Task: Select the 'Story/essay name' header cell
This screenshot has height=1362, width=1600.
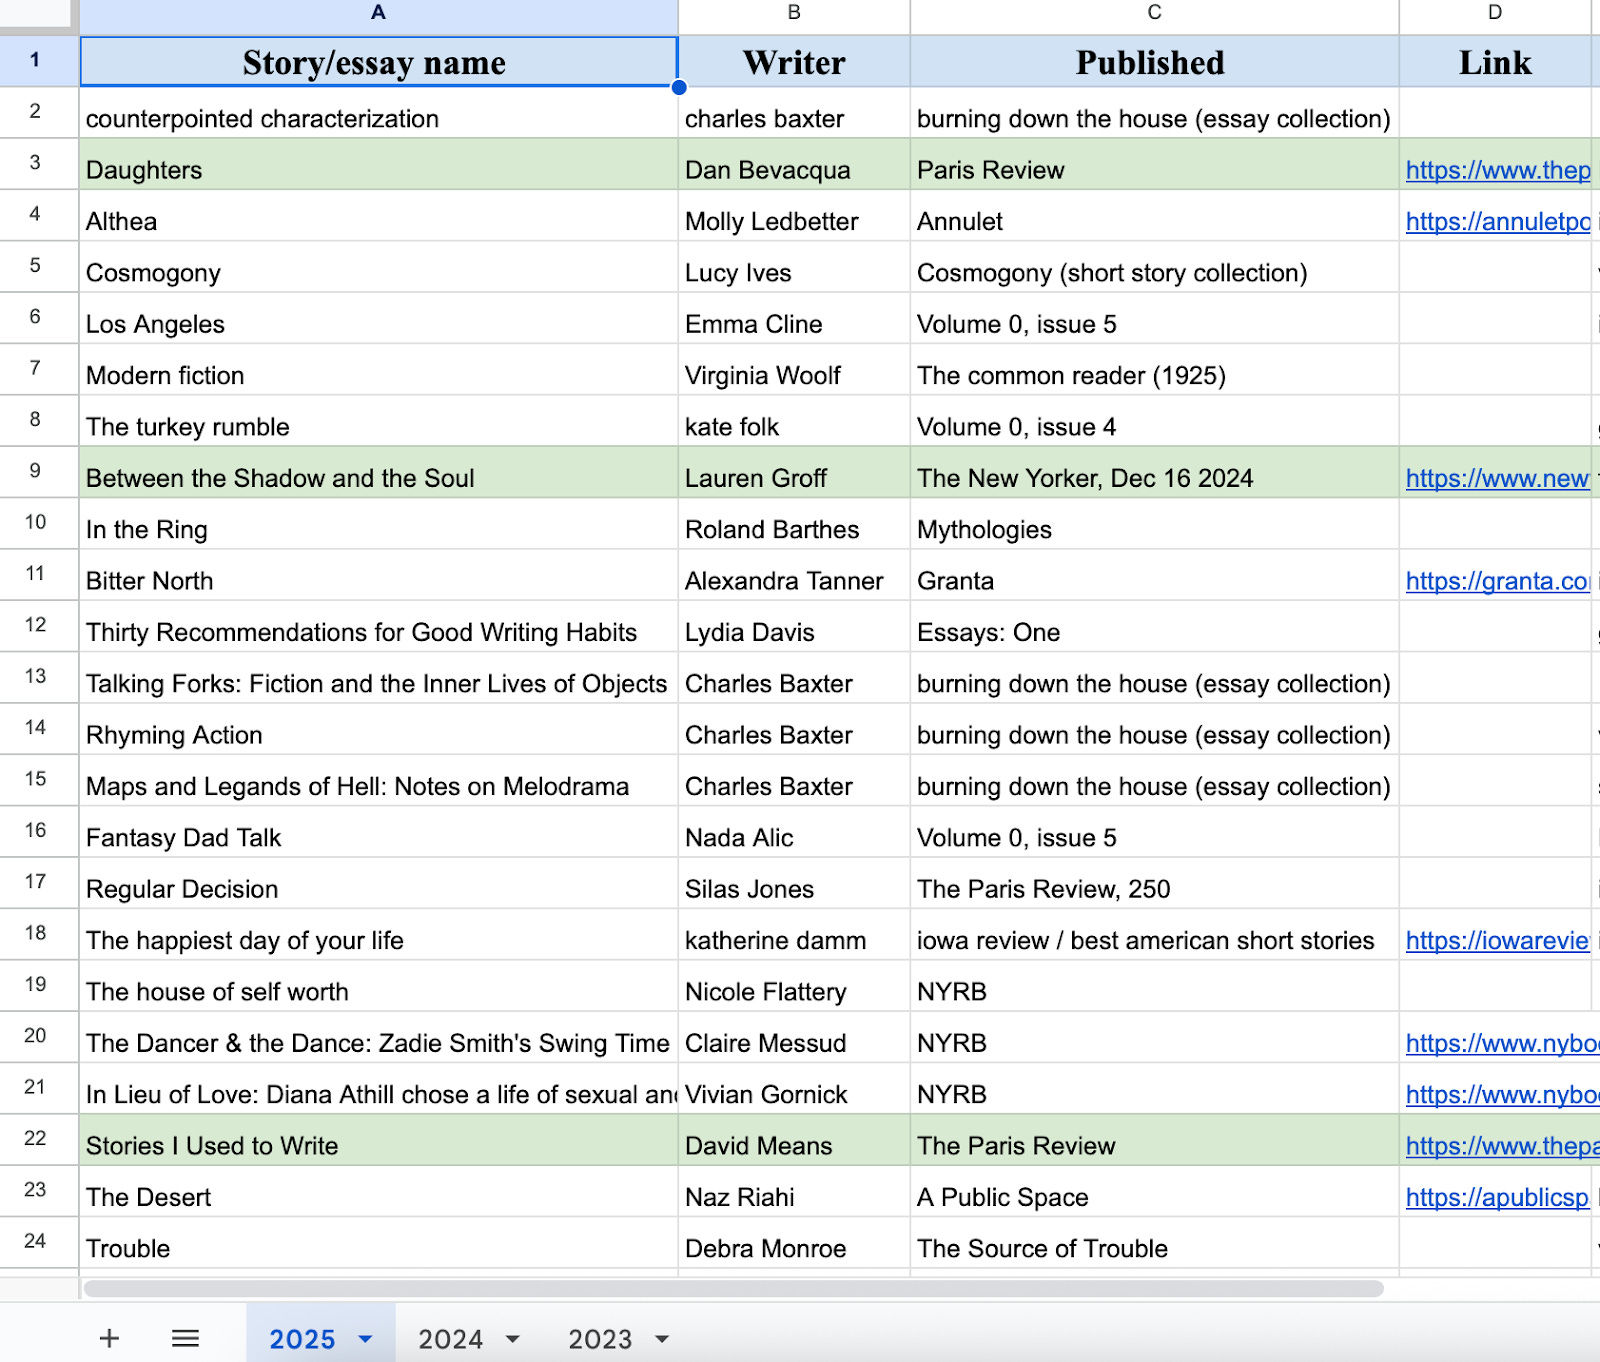Action: point(378,62)
